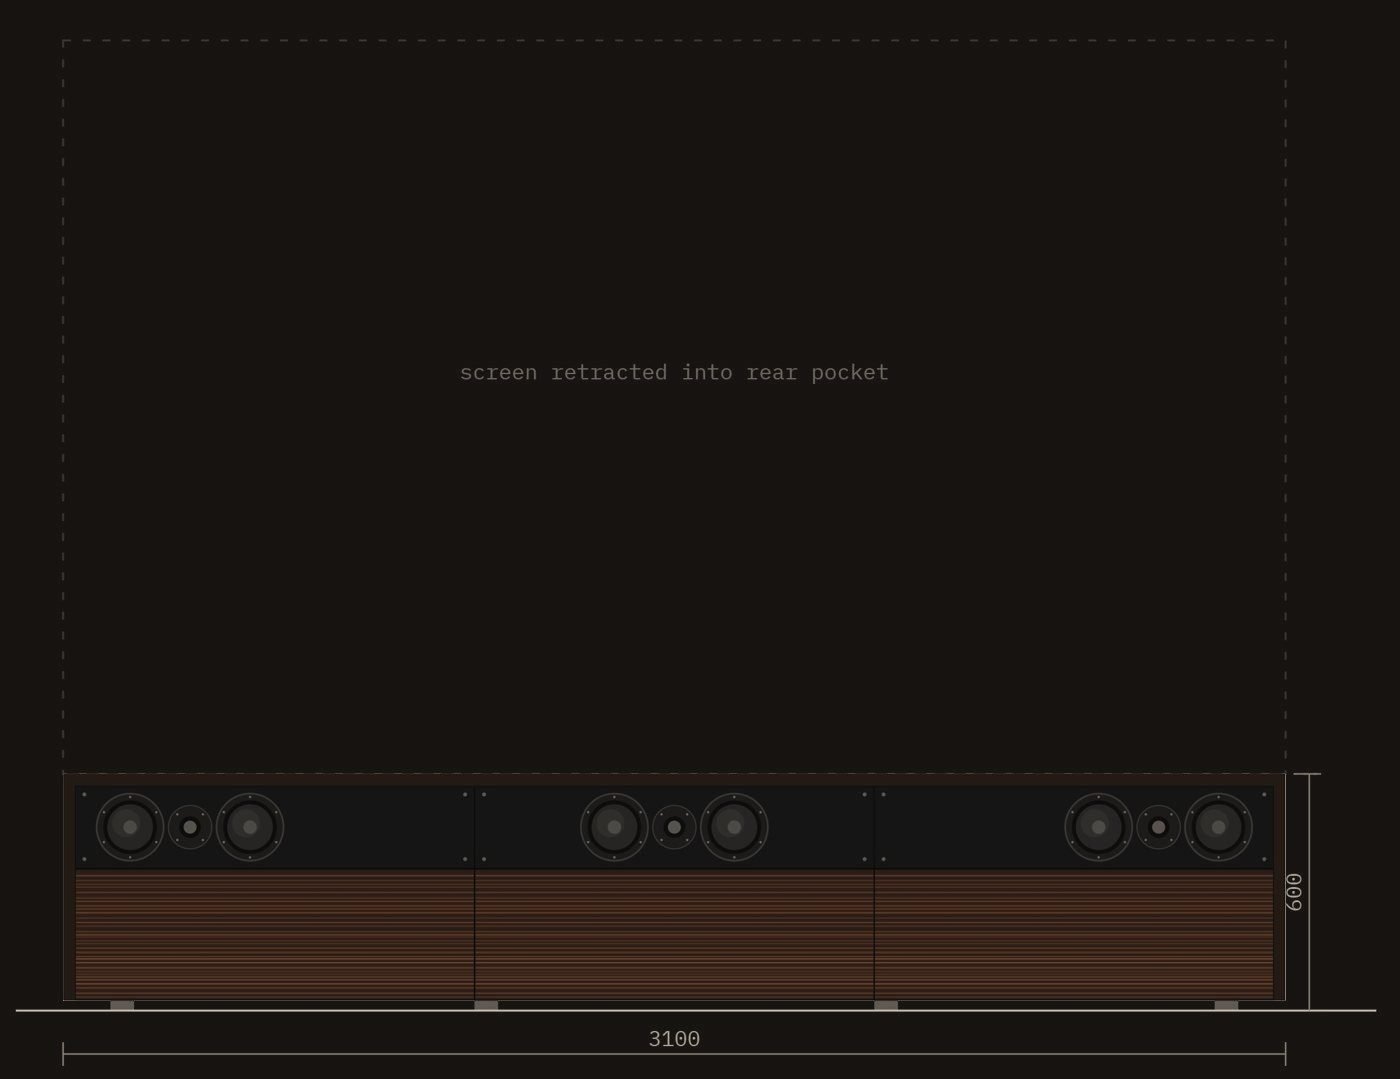This screenshot has height=1079, width=1400.
Task: Select the 3100 width dimension label
Action: click(x=674, y=1039)
